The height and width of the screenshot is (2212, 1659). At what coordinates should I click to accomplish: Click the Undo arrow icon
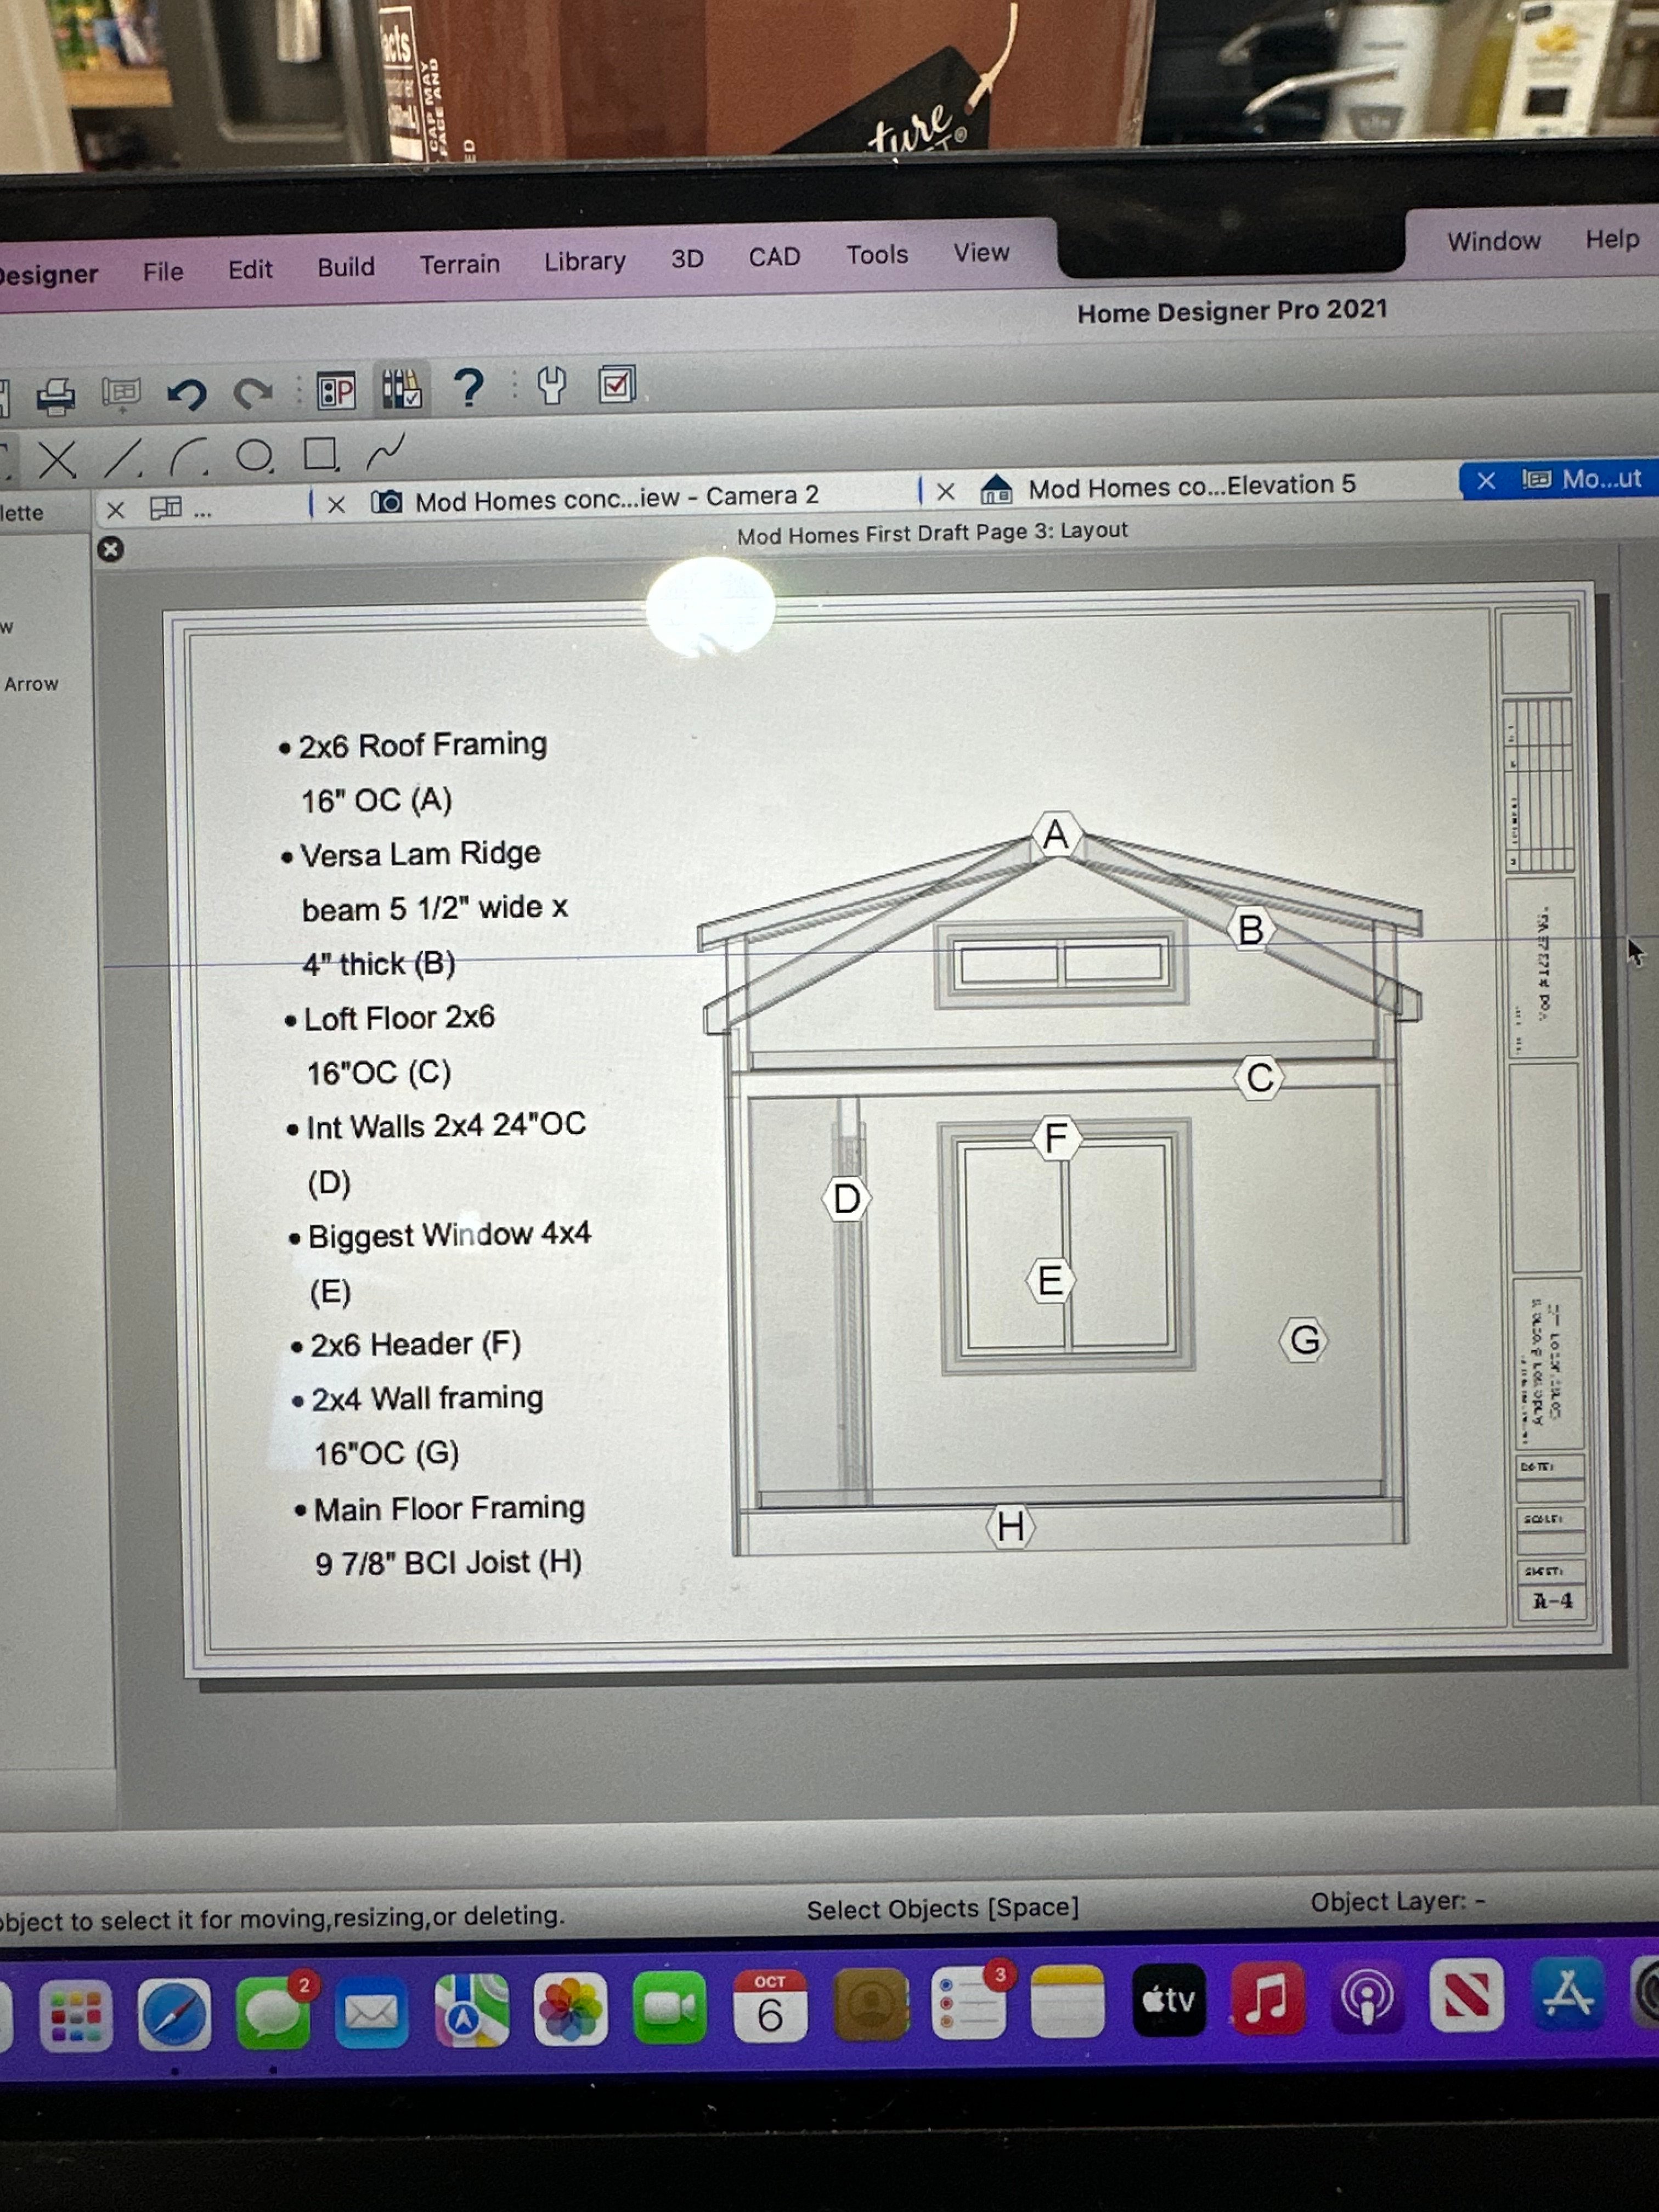coord(186,394)
